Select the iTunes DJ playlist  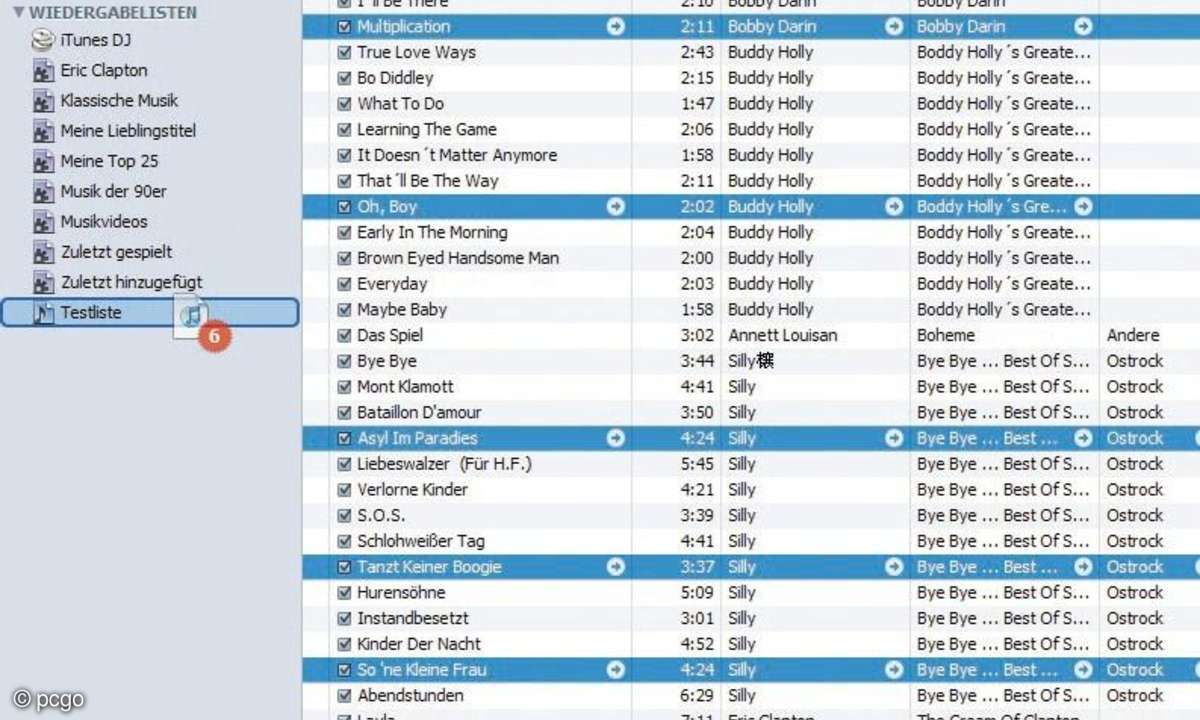coord(95,41)
